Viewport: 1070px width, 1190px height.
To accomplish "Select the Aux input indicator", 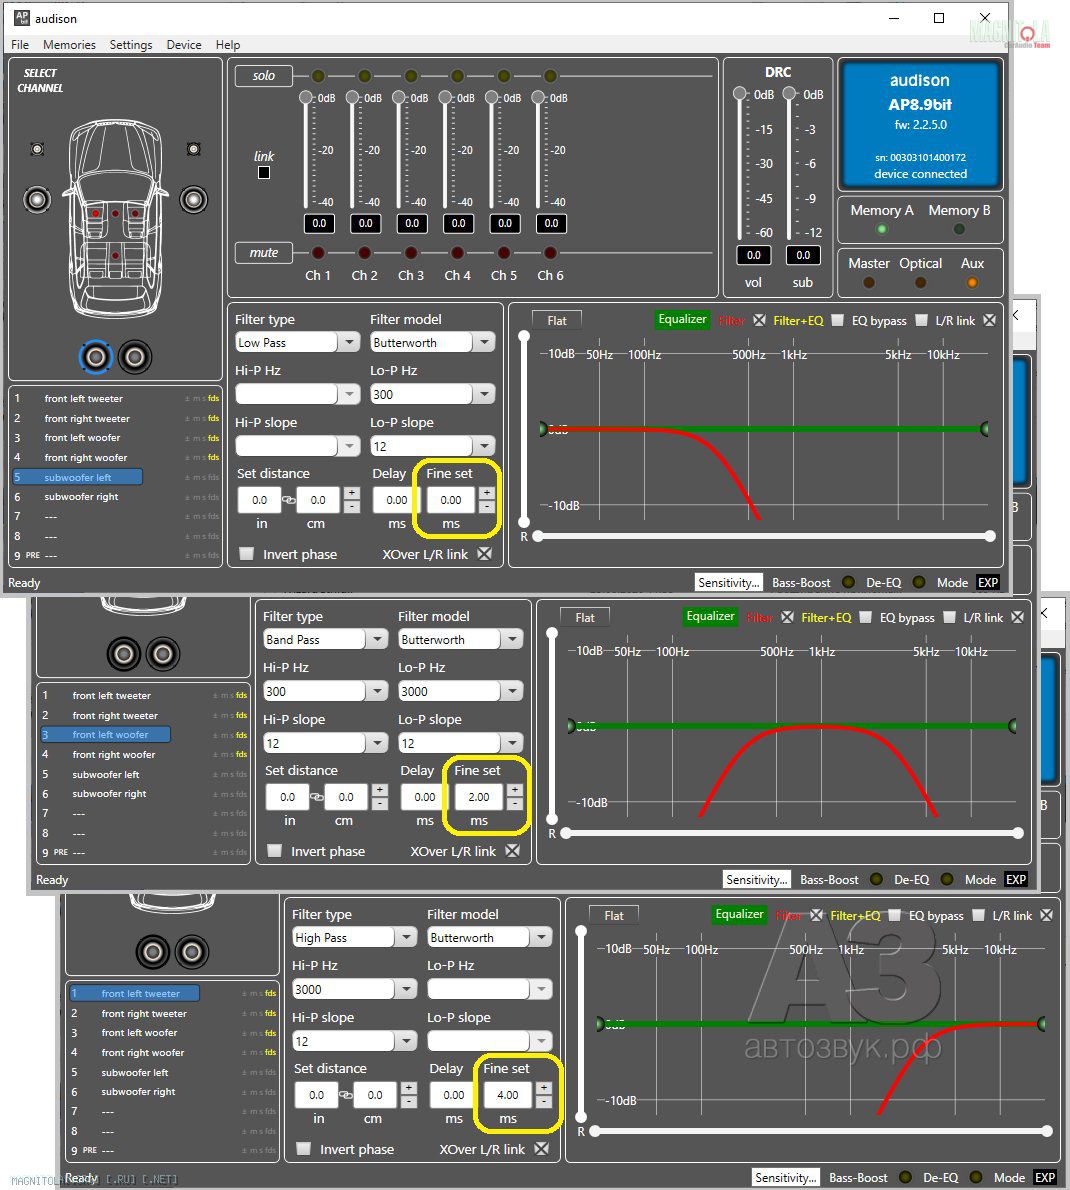I will 972,282.
